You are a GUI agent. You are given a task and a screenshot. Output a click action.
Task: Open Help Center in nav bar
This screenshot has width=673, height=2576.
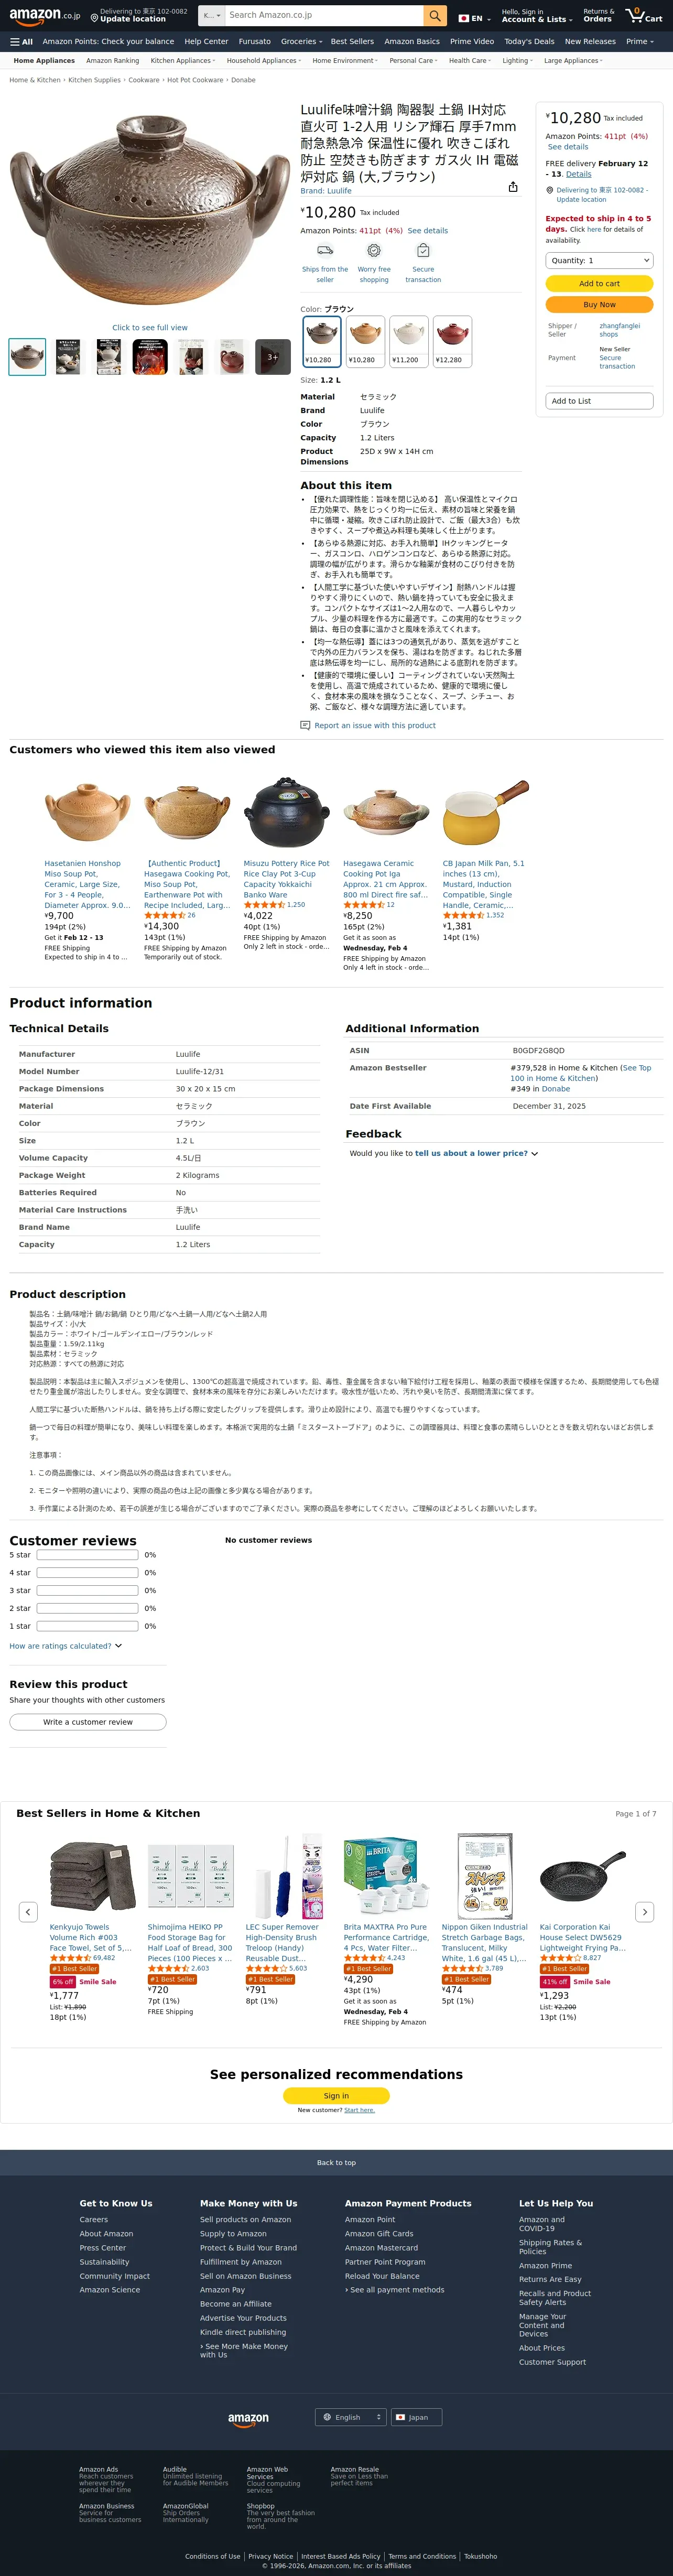[x=206, y=42]
